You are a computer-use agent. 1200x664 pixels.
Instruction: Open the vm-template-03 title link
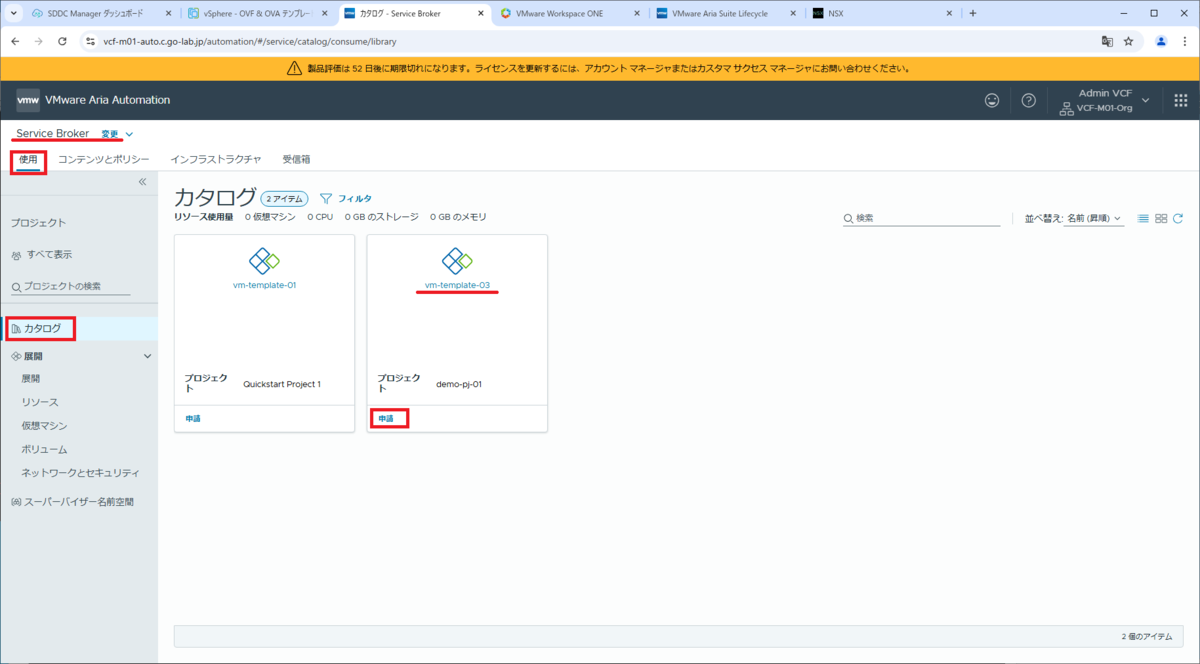pyautogui.click(x=457, y=285)
